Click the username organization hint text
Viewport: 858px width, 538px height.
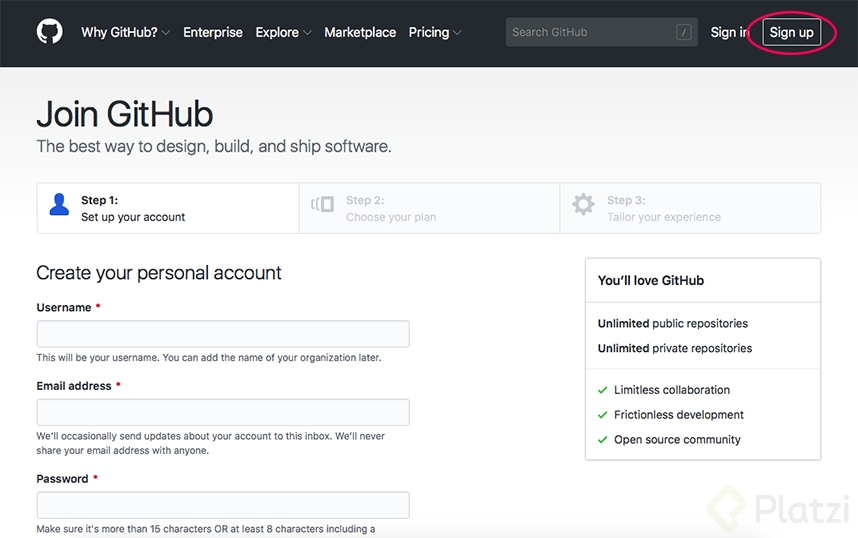point(208,357)
